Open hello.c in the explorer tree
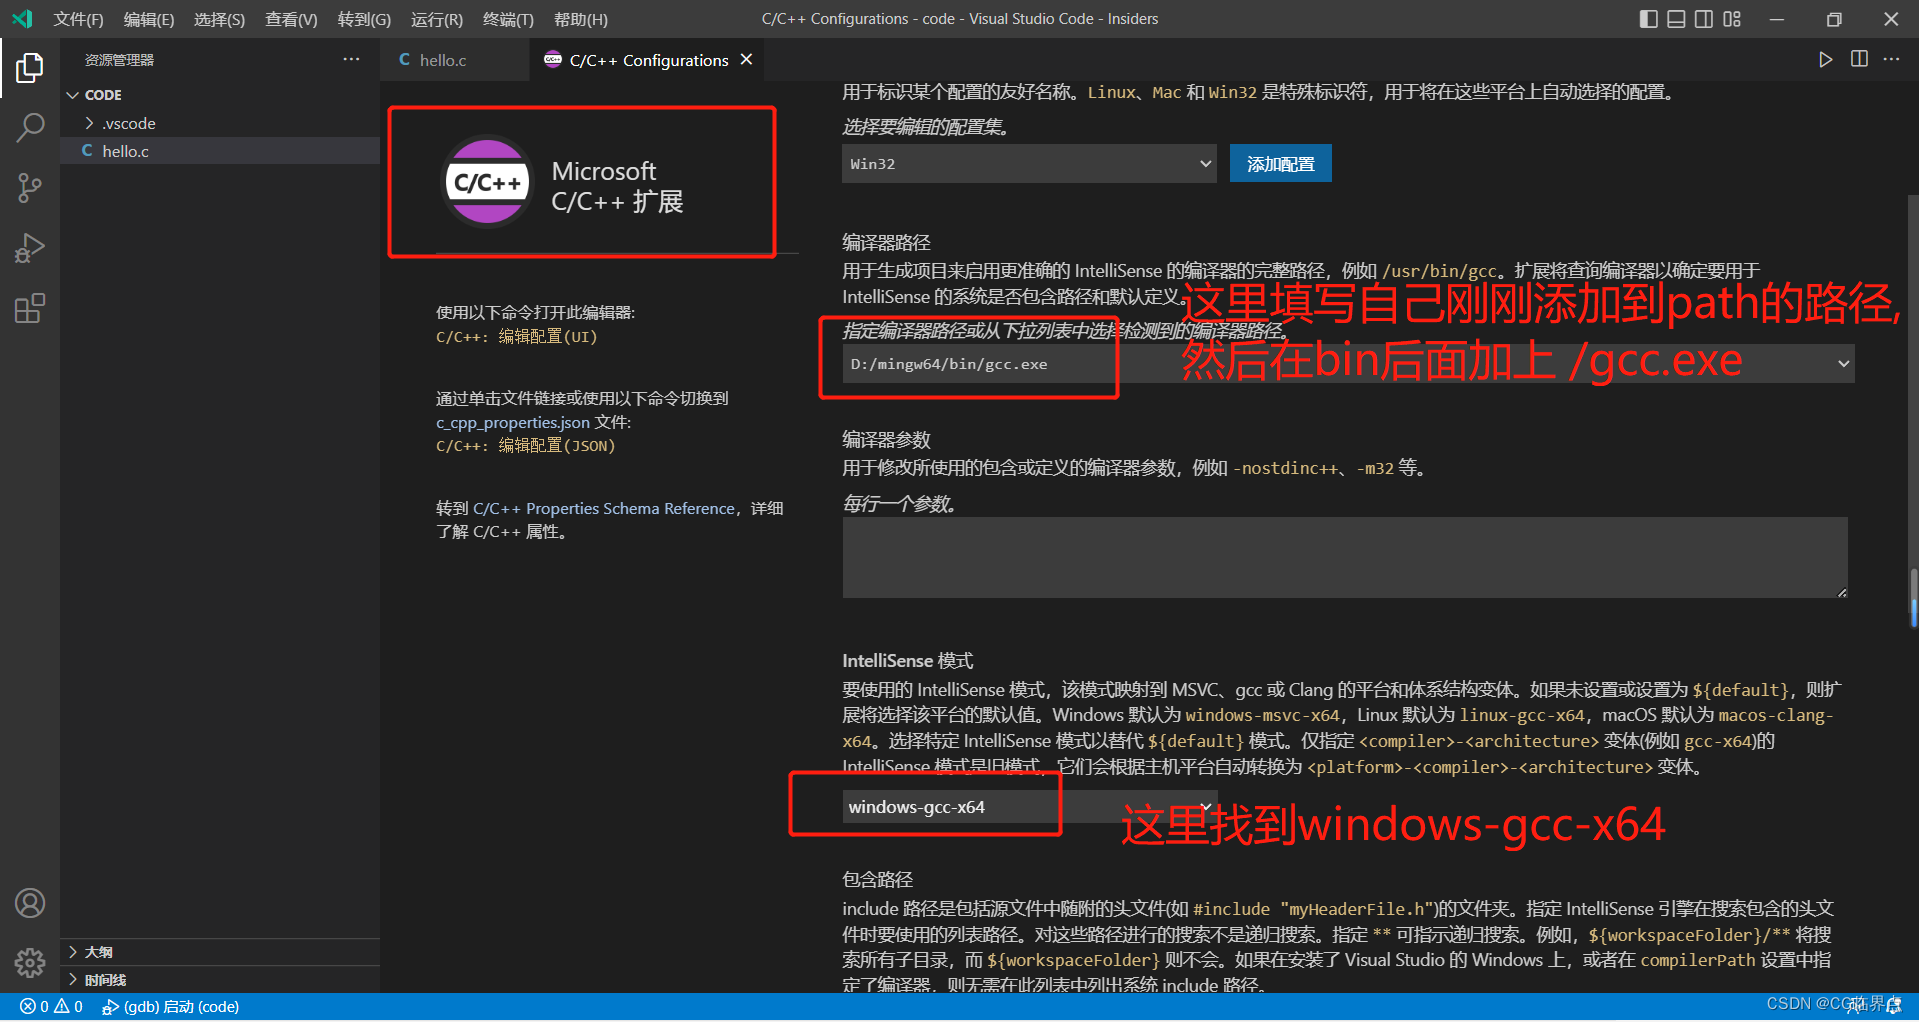The height and width of the screenshot is (1022, 1919). 220,151
